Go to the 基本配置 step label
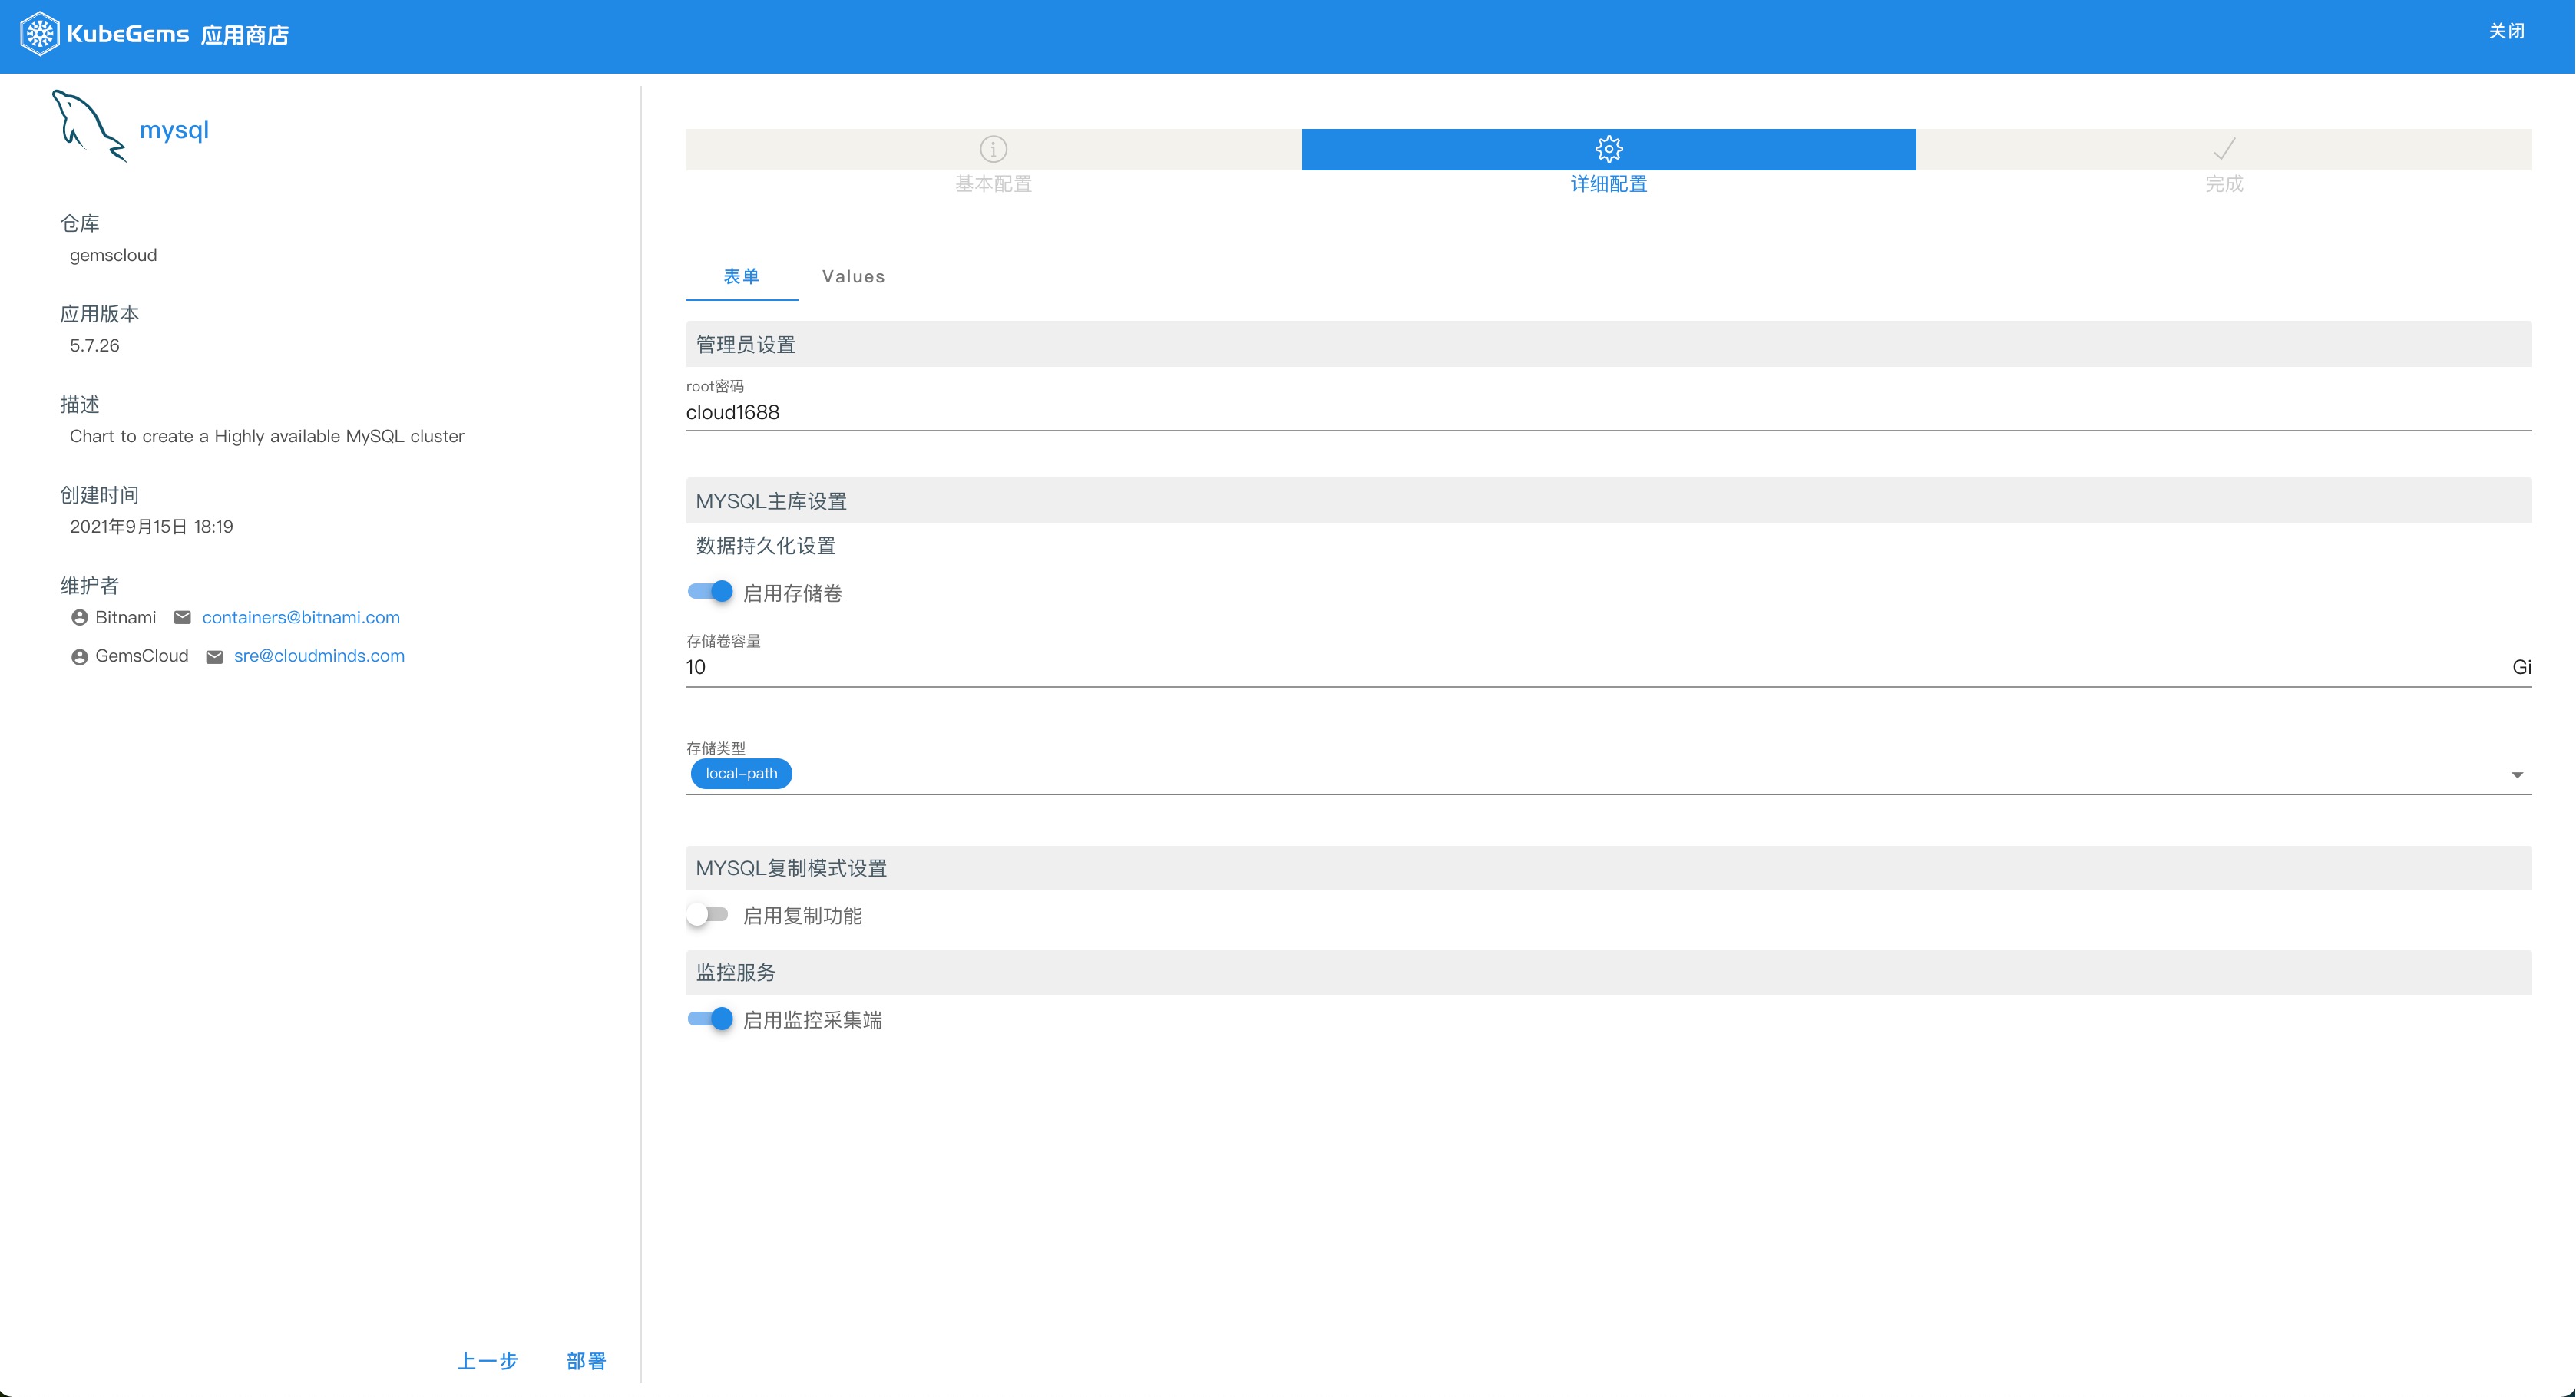Screen dimensions: 2576x1397 (x=993, y=184)
